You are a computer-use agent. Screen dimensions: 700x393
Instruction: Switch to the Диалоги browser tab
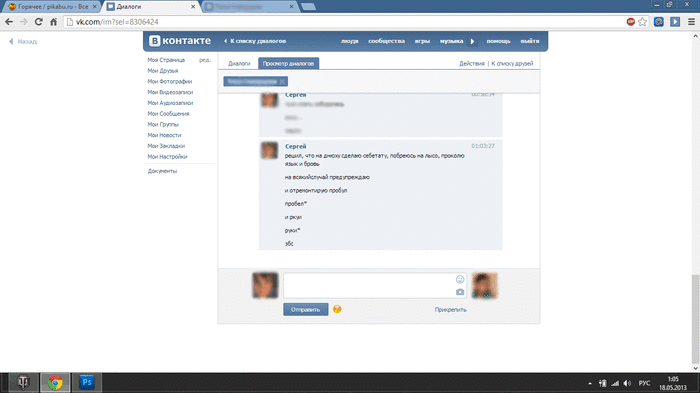coord(150,7)
